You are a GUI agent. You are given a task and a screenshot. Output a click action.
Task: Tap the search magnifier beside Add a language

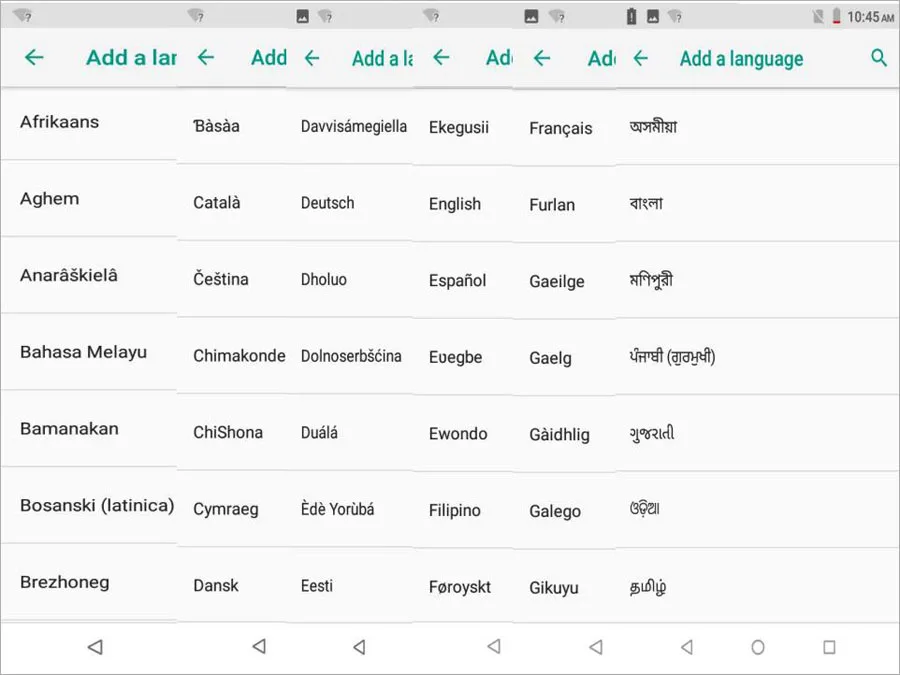click(879, 57)
